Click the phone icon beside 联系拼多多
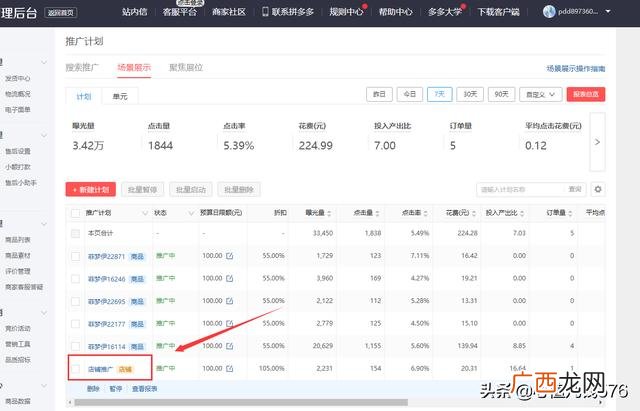The height and width of the screenshot is (411, 640). [x=265, y=11]
